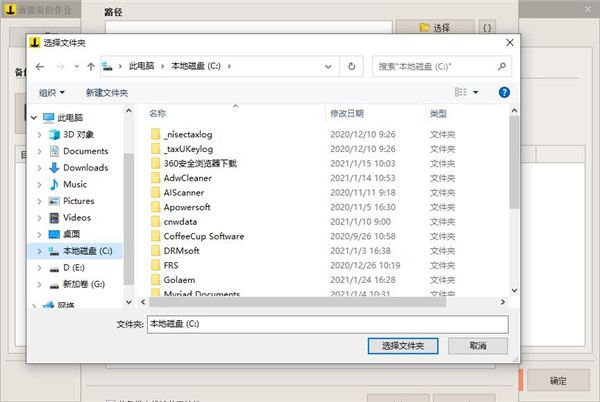
Task: Click 本地磁盘 (C:) in address breadcrumb
Action: (x=196, y=66)
